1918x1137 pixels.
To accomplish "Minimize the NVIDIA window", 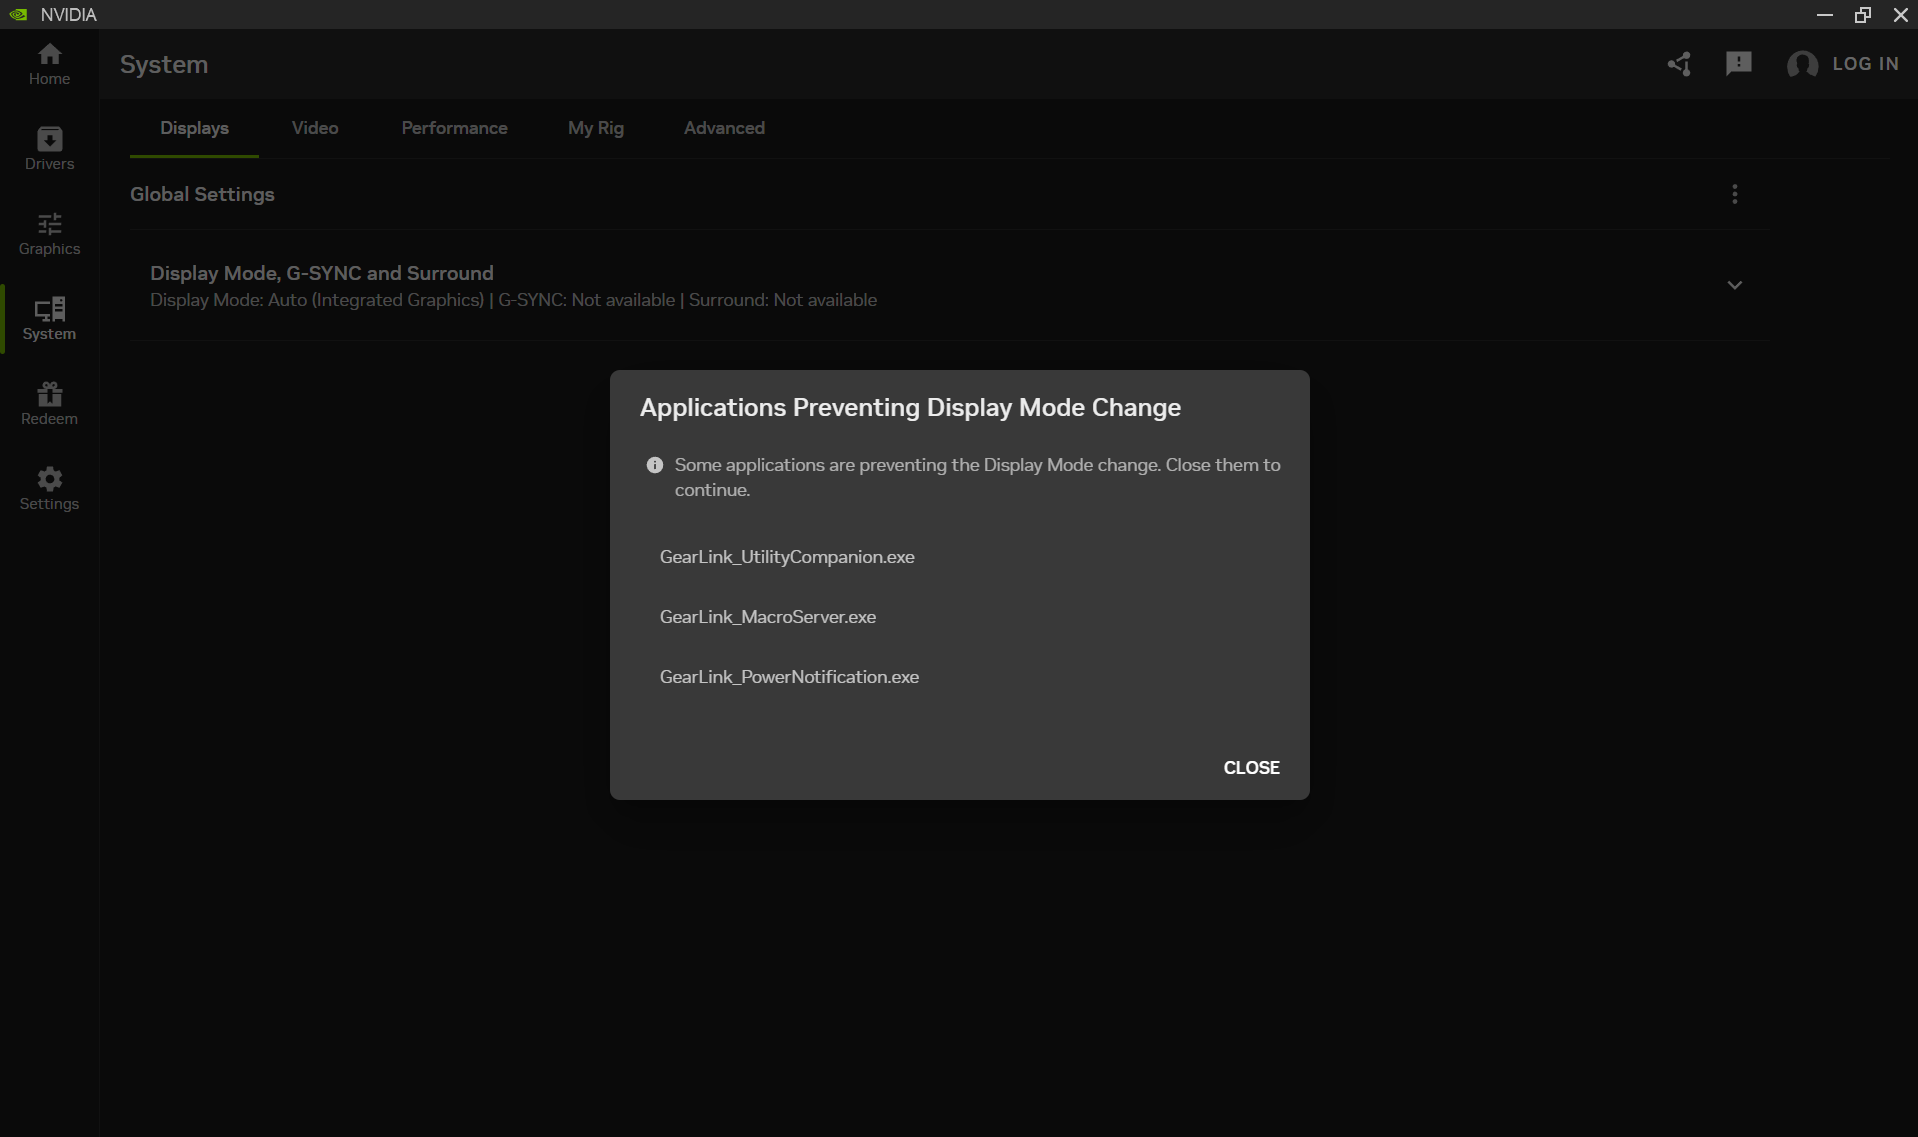I will (1825, 15).
